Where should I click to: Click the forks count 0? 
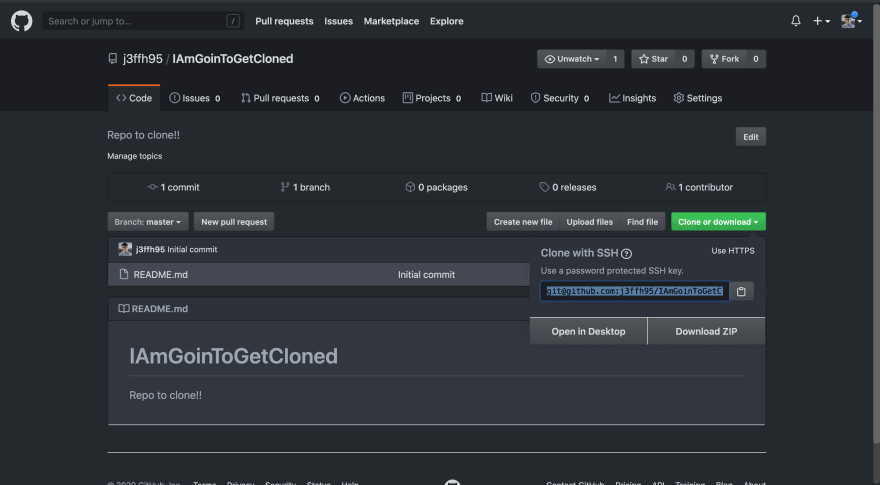click(x=756, y=59)
